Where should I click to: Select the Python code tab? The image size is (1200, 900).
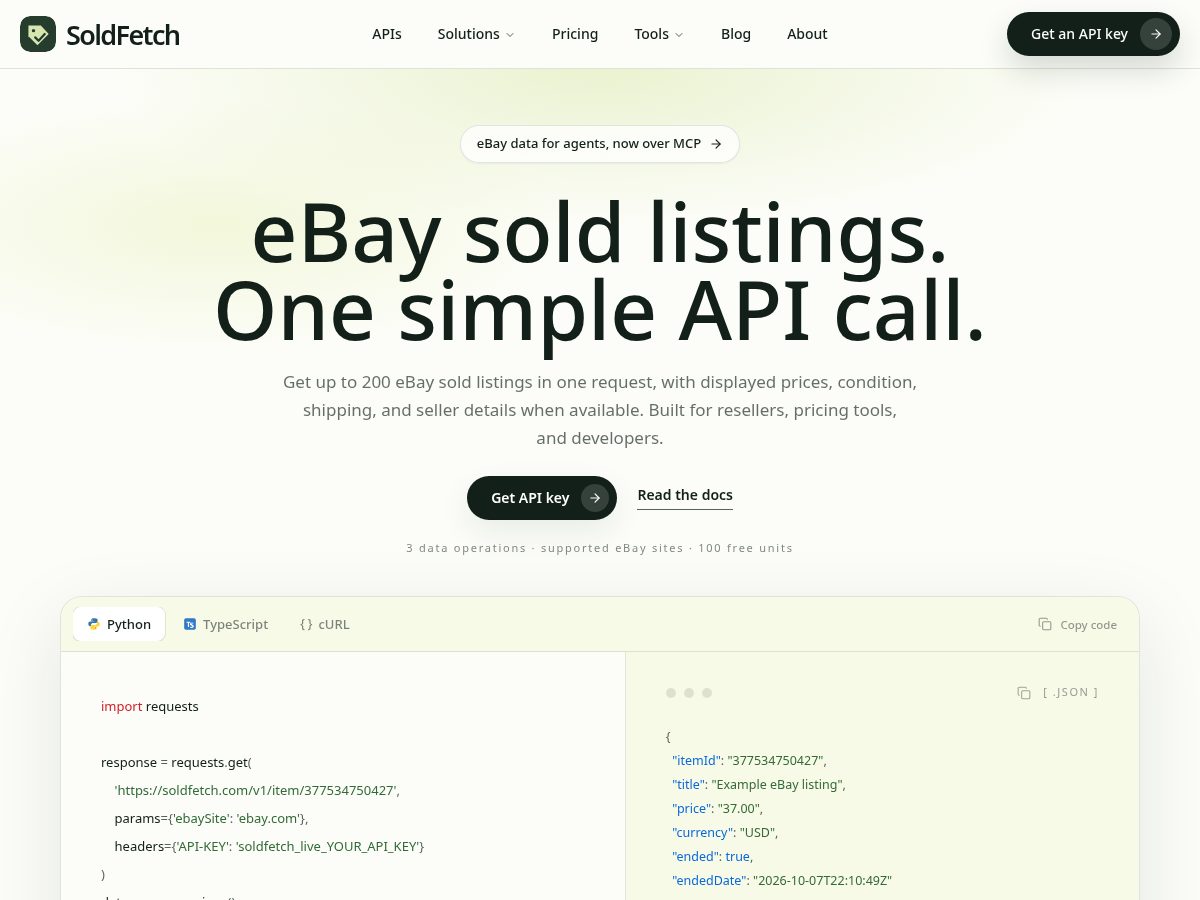point(119,624)
